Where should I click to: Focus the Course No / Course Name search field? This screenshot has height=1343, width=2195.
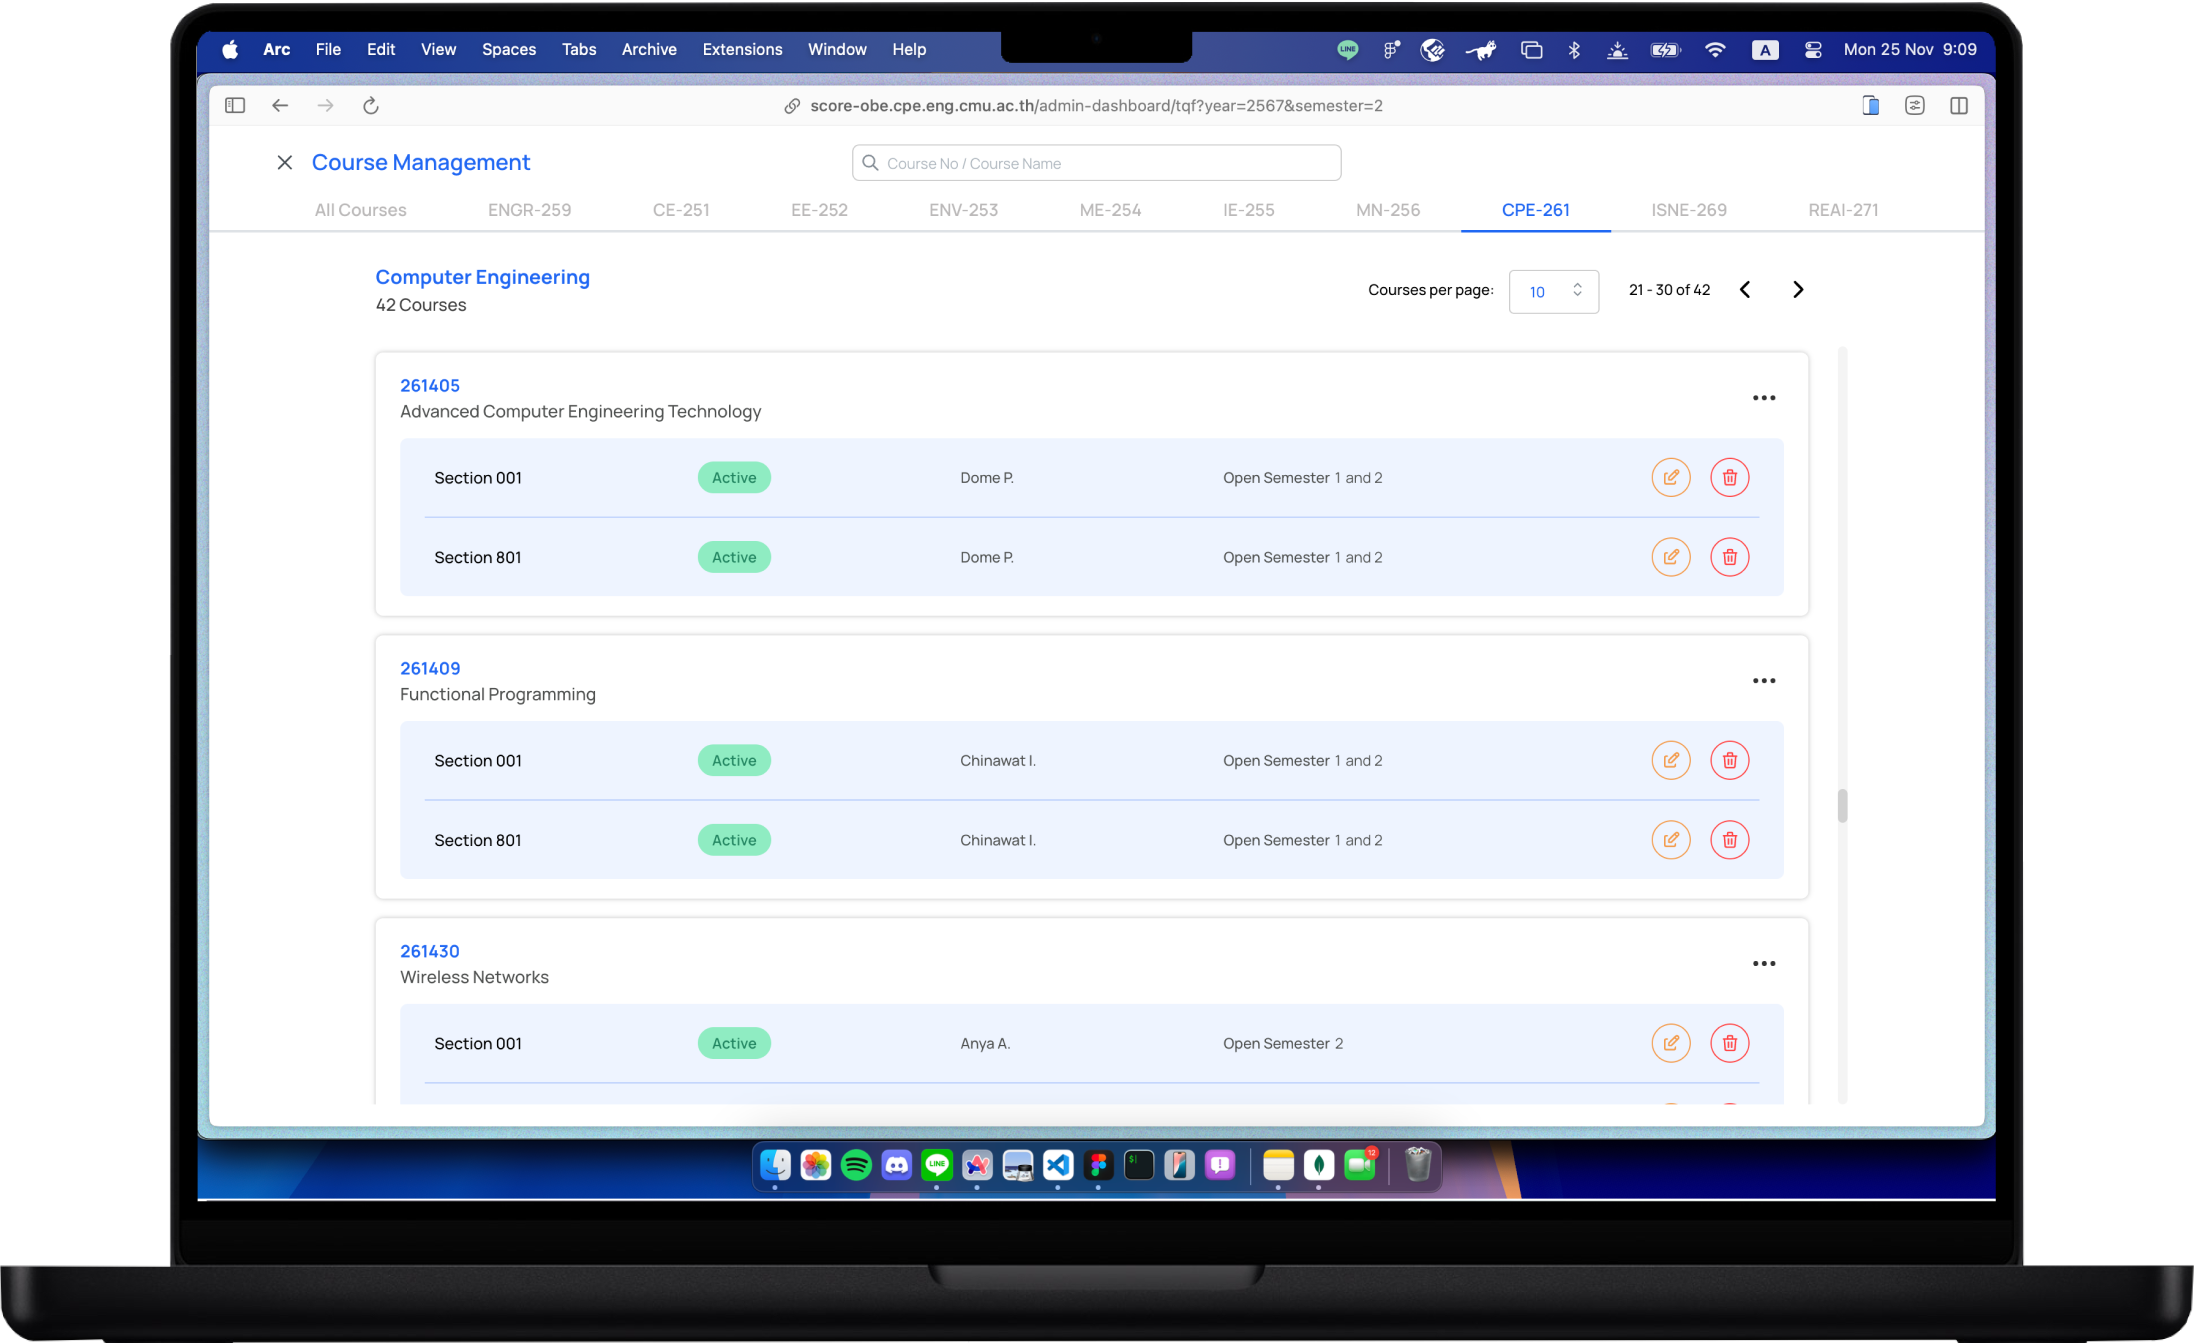[1097, 163]
